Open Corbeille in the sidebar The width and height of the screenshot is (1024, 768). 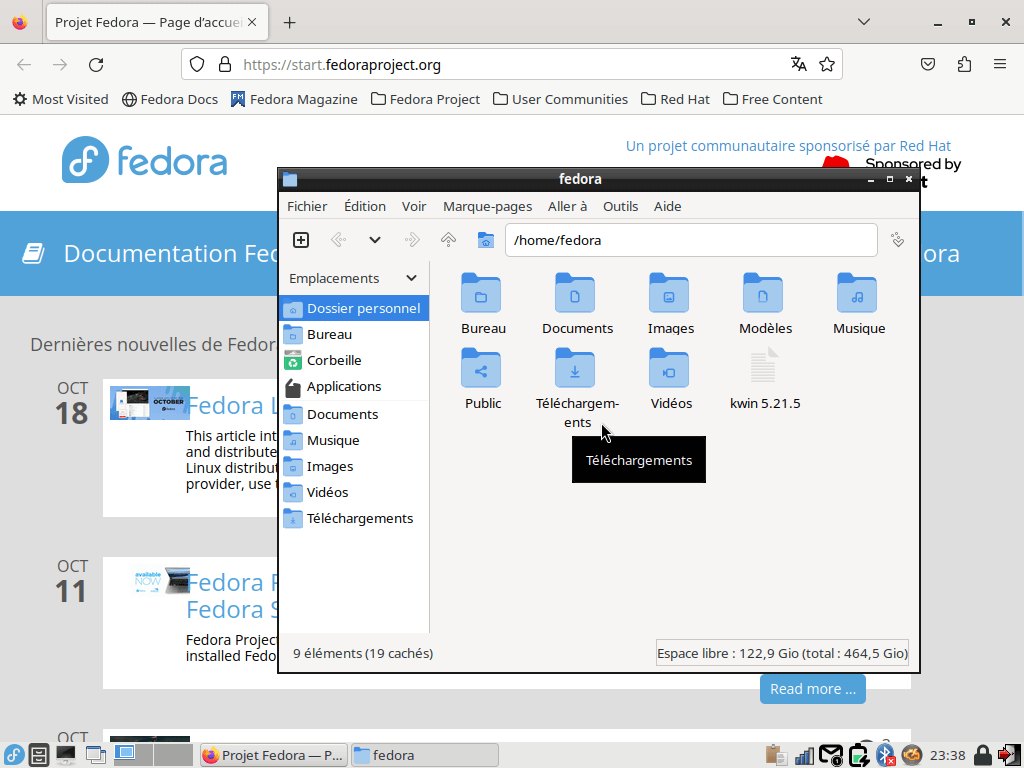click(x=354, y=360)
